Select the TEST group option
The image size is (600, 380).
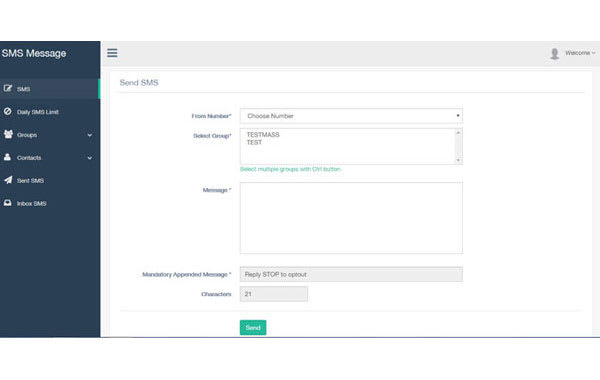pos(254,142)
